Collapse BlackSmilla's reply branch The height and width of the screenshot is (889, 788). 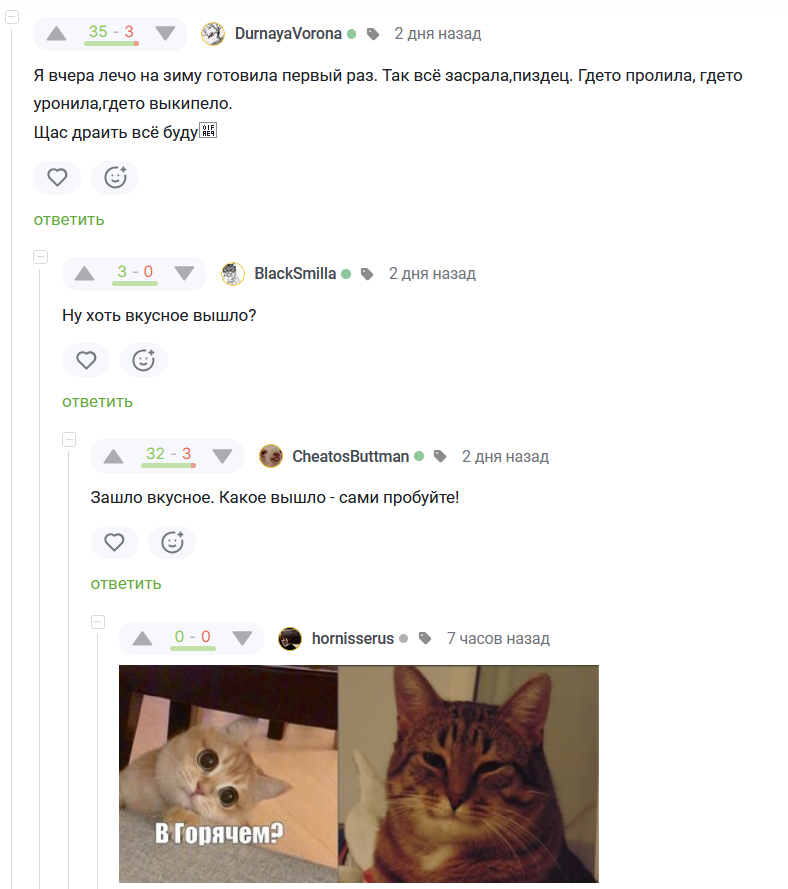[x=41, y=257]
